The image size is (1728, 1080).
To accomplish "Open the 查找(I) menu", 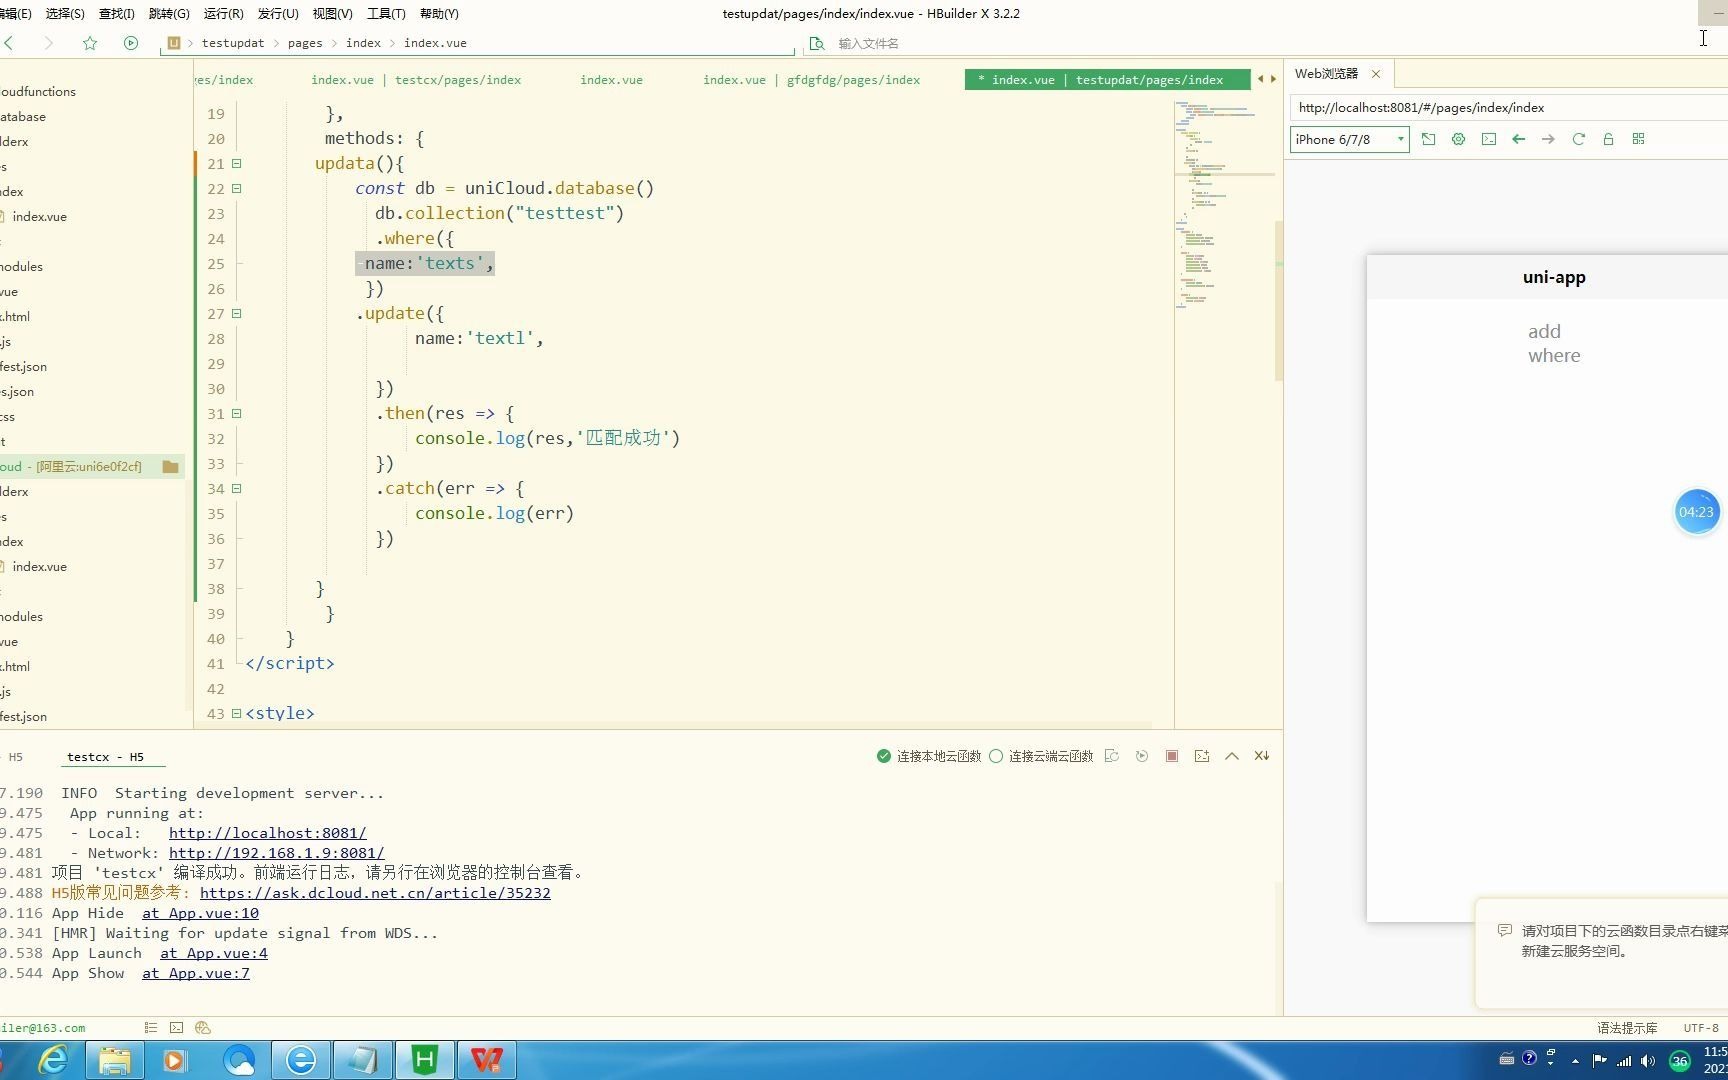I will click(x=116, y=13).
